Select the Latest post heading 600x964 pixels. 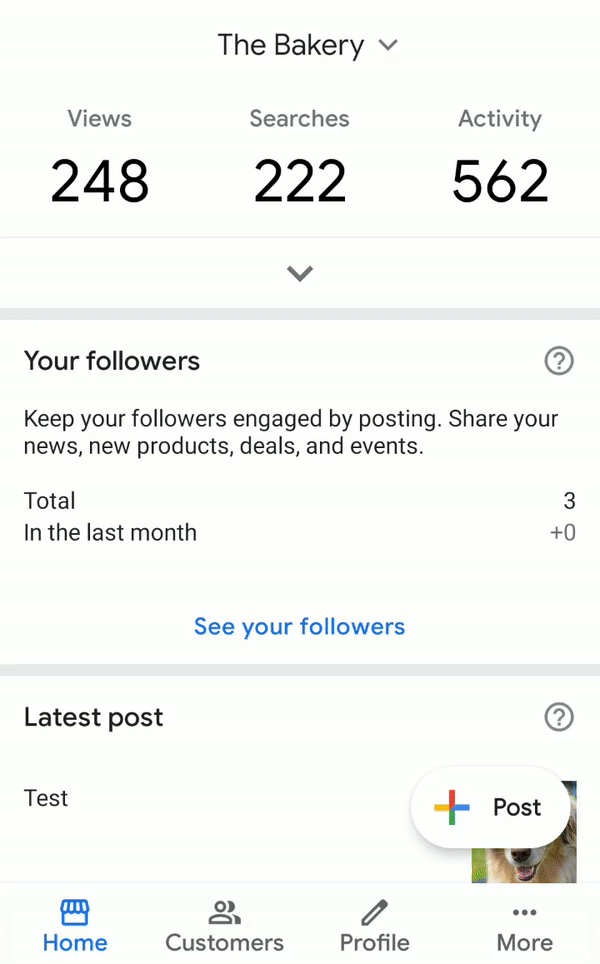click(x=94, y=717)
